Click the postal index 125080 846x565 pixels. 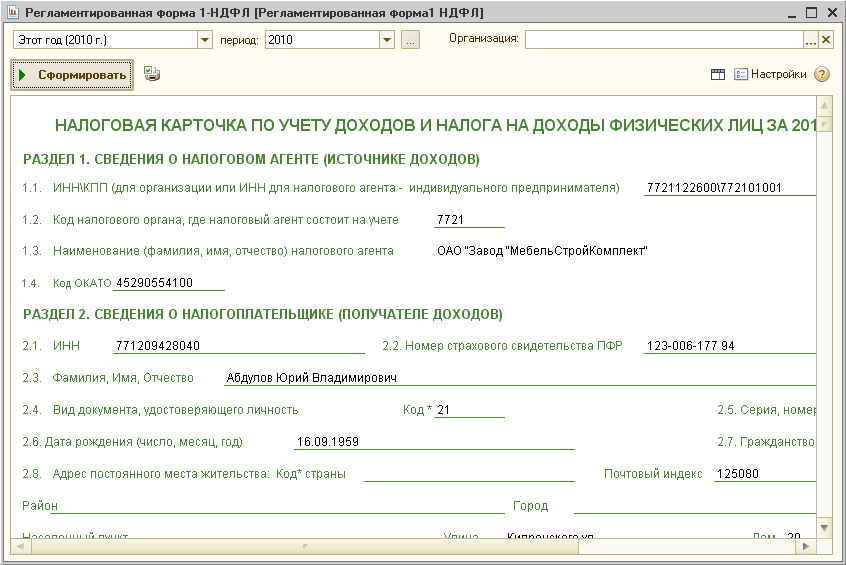tap(738, 474)
